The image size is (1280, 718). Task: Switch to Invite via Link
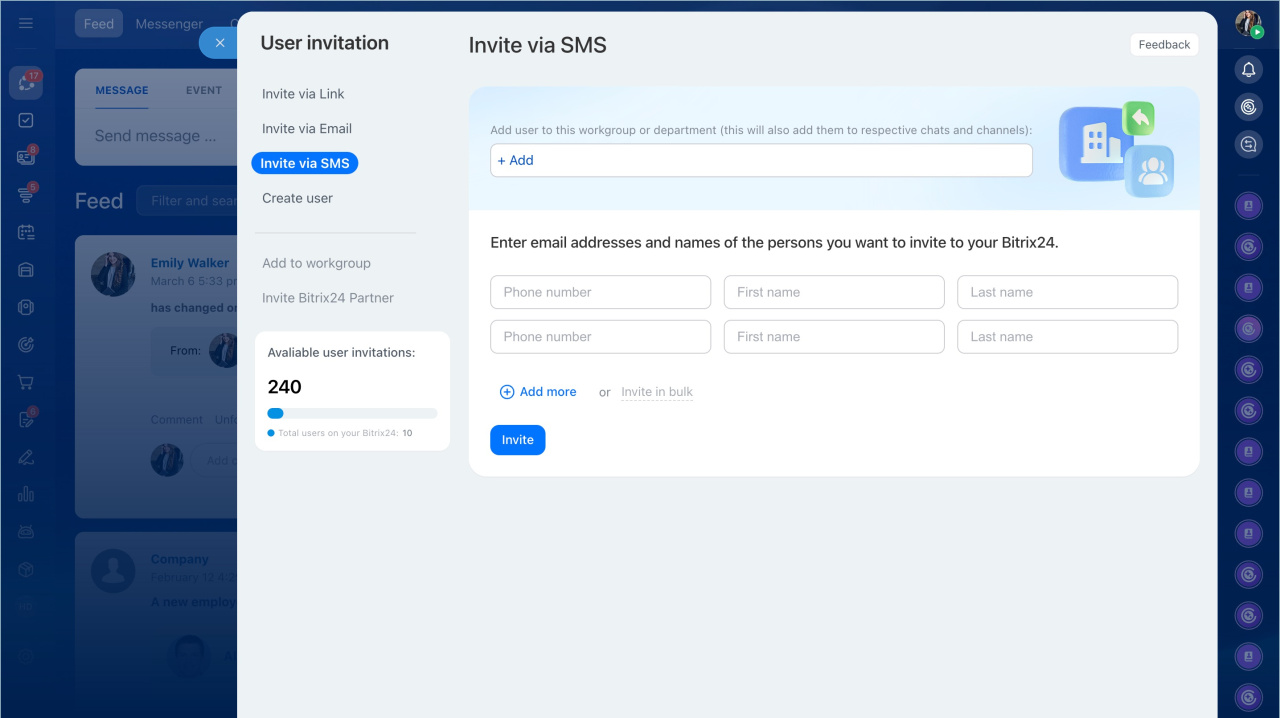(303, 94)
